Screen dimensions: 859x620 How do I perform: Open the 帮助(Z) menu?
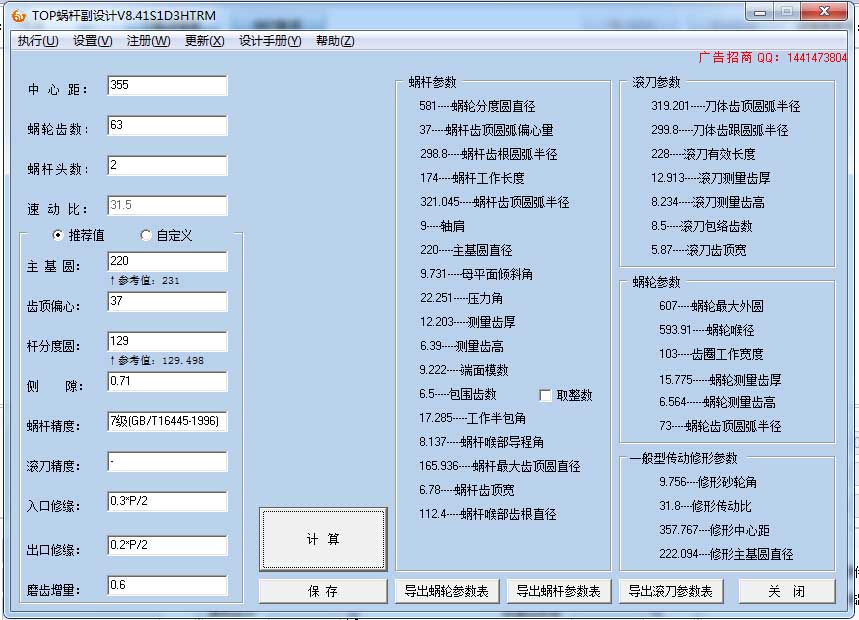pos(334,41)
